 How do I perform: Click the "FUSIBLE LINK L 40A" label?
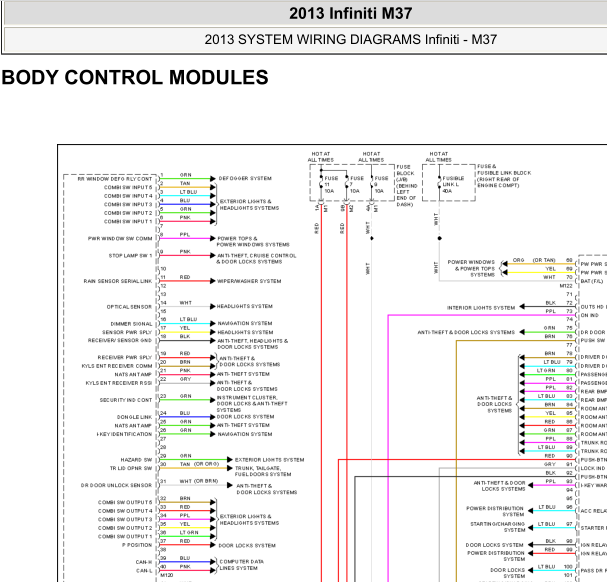453,184
